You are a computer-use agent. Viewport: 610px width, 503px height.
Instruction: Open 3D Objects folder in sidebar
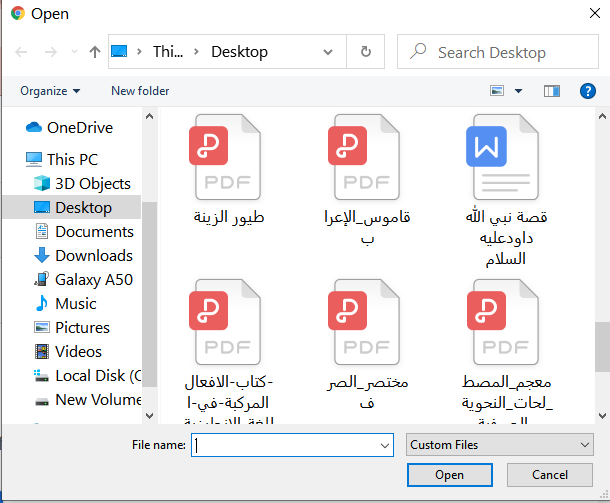pyautogui.click(x=93, y=184)
